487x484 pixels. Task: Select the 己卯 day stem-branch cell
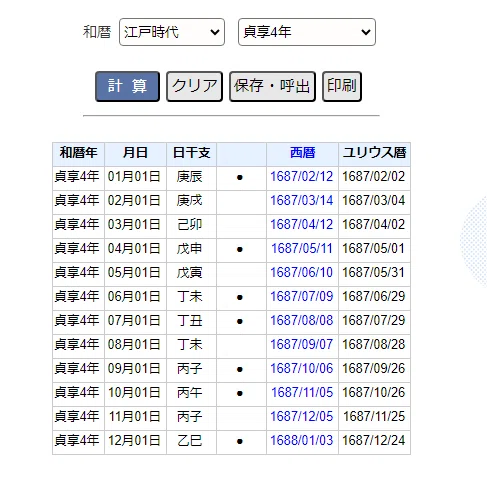coord(191,225)
